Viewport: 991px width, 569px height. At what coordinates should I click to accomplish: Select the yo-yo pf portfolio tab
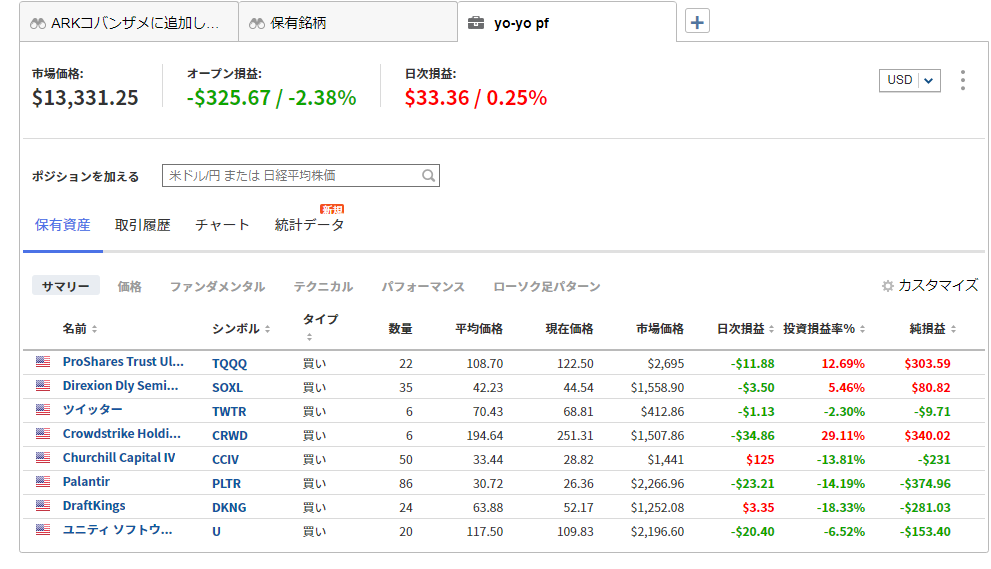point(567,23)
